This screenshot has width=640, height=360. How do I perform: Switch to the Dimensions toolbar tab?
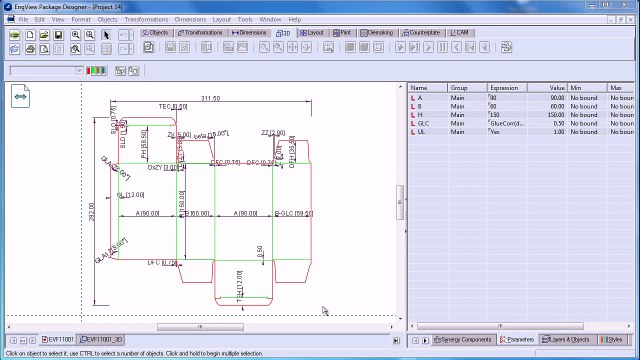coord(249,33)
